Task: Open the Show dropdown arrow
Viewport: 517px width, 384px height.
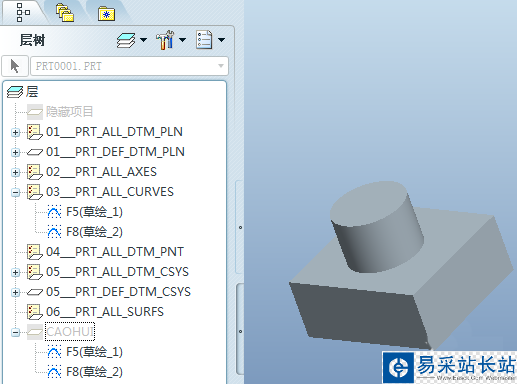Action: pos(221,40)
